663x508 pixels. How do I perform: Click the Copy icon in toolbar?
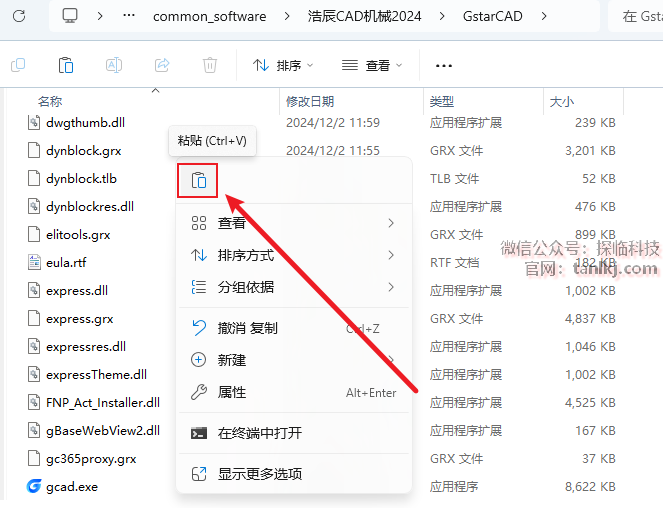pos(18,65)
